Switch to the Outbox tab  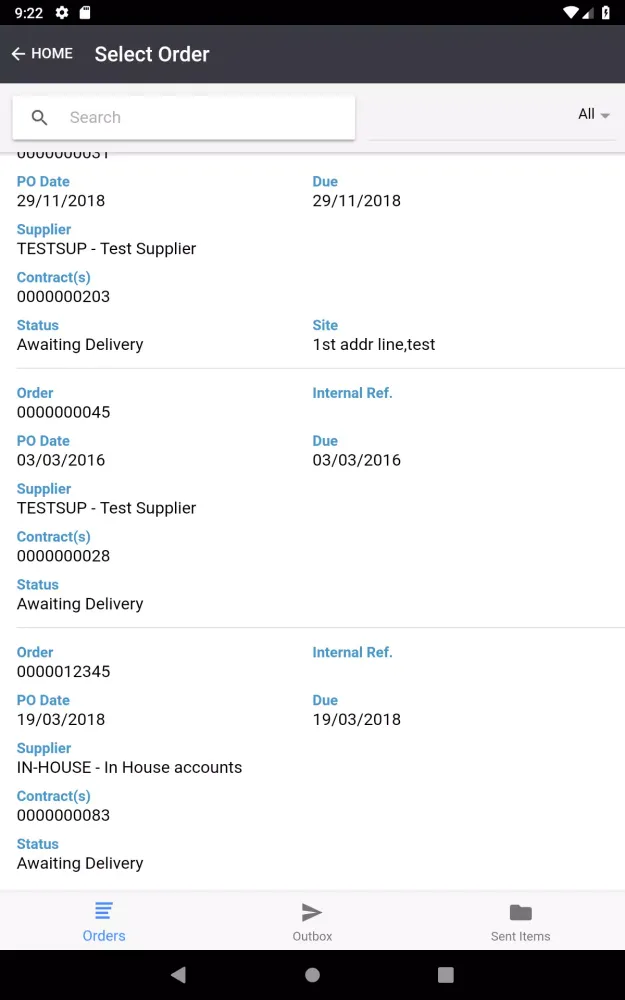[312, 922]
